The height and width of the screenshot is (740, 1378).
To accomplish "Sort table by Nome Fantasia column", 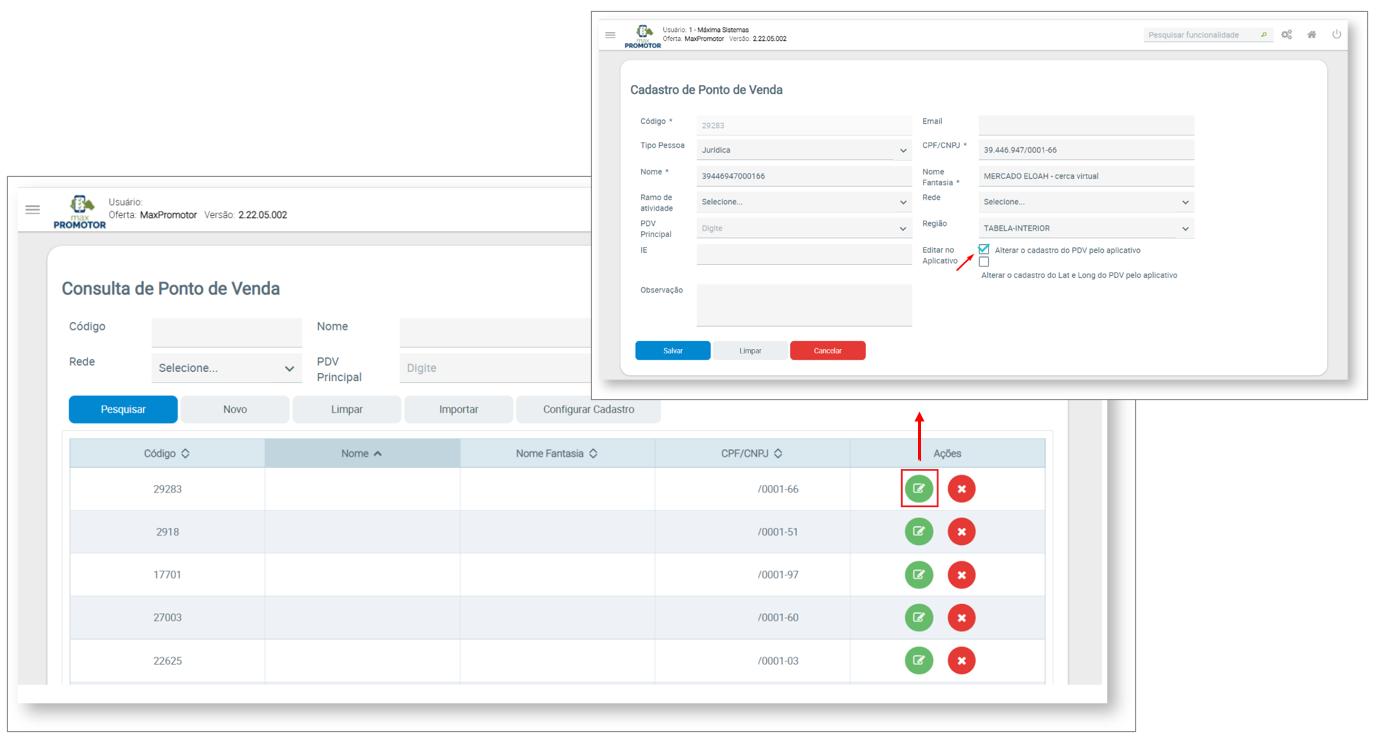I will click(557, 453).
